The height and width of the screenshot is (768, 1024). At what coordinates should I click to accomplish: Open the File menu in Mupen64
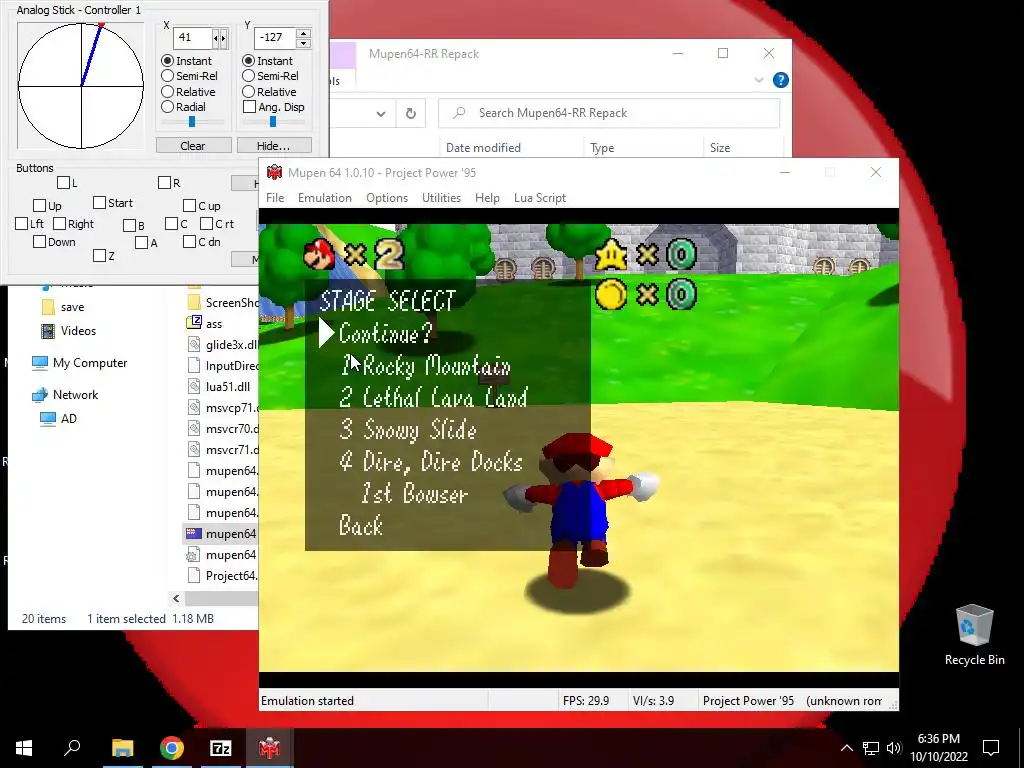(275, 198)
